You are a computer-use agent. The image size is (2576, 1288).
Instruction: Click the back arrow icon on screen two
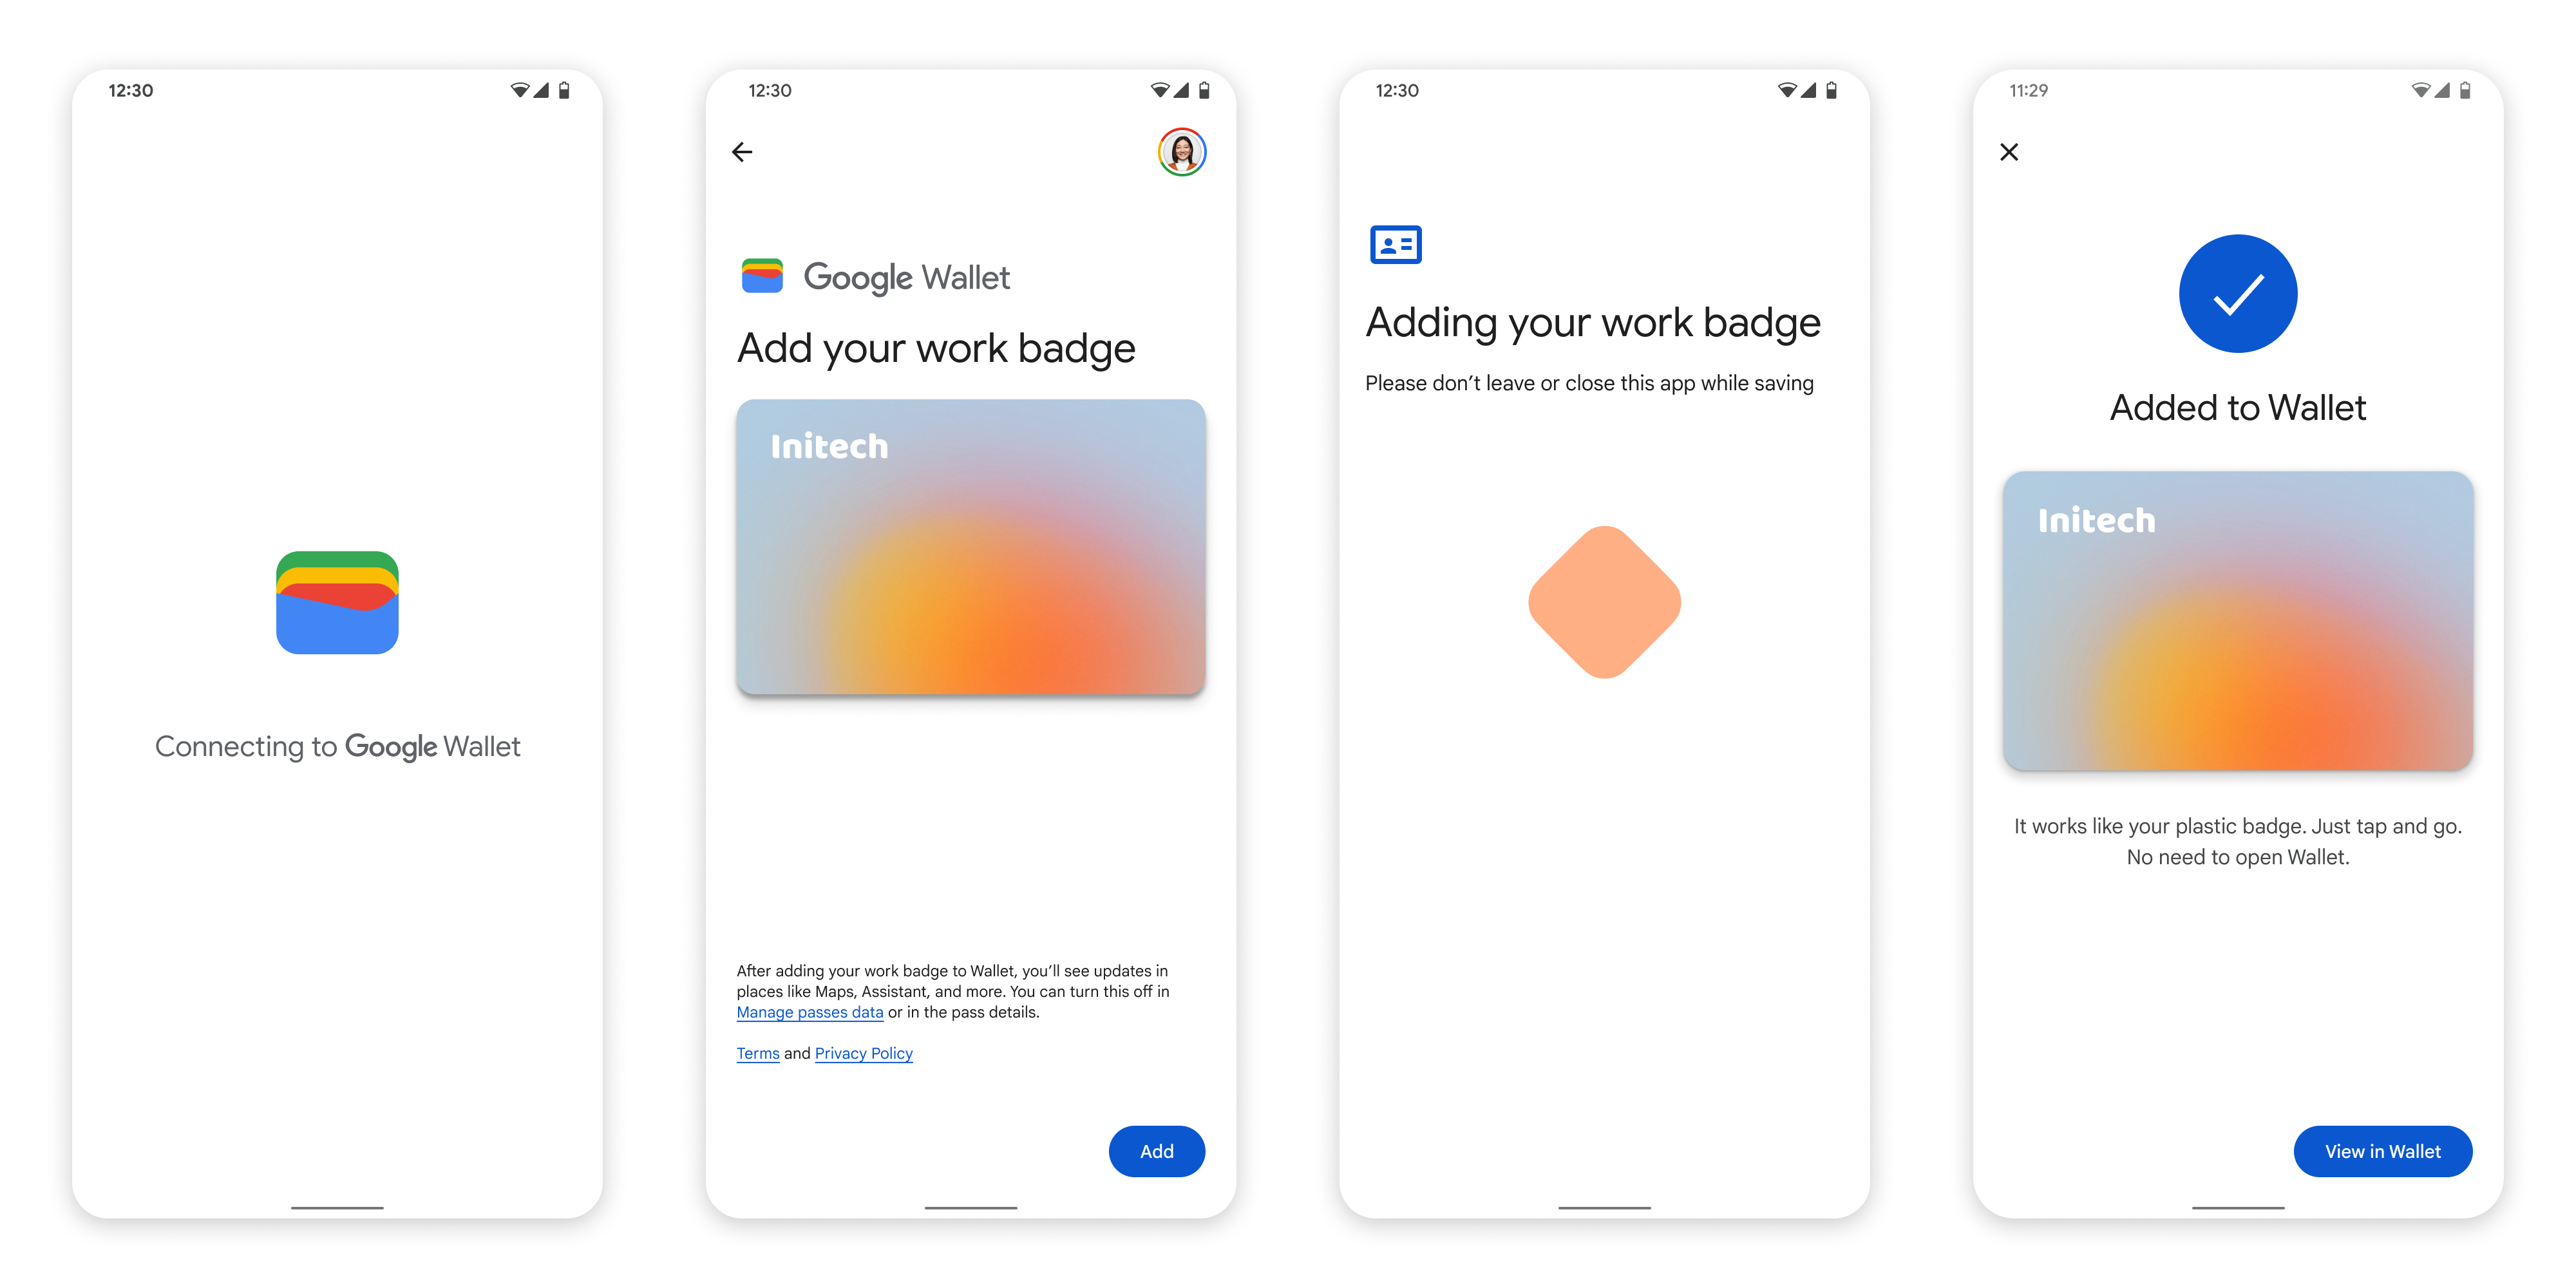click(x=743, y=151)
